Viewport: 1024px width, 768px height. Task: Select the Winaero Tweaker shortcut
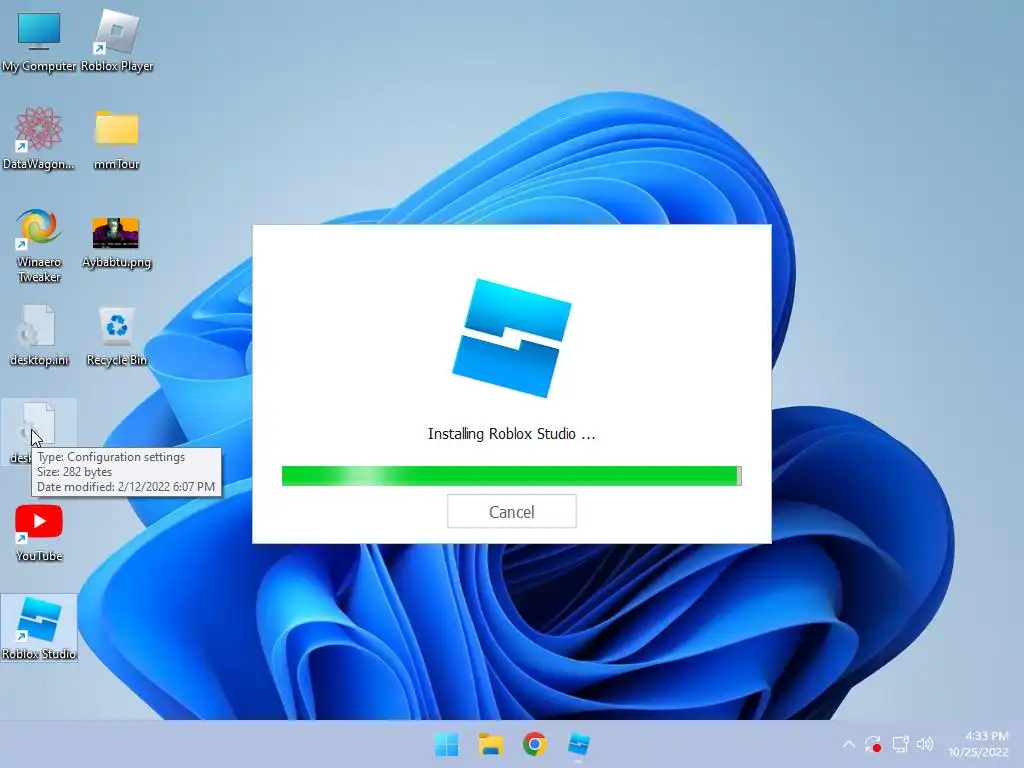39,245
